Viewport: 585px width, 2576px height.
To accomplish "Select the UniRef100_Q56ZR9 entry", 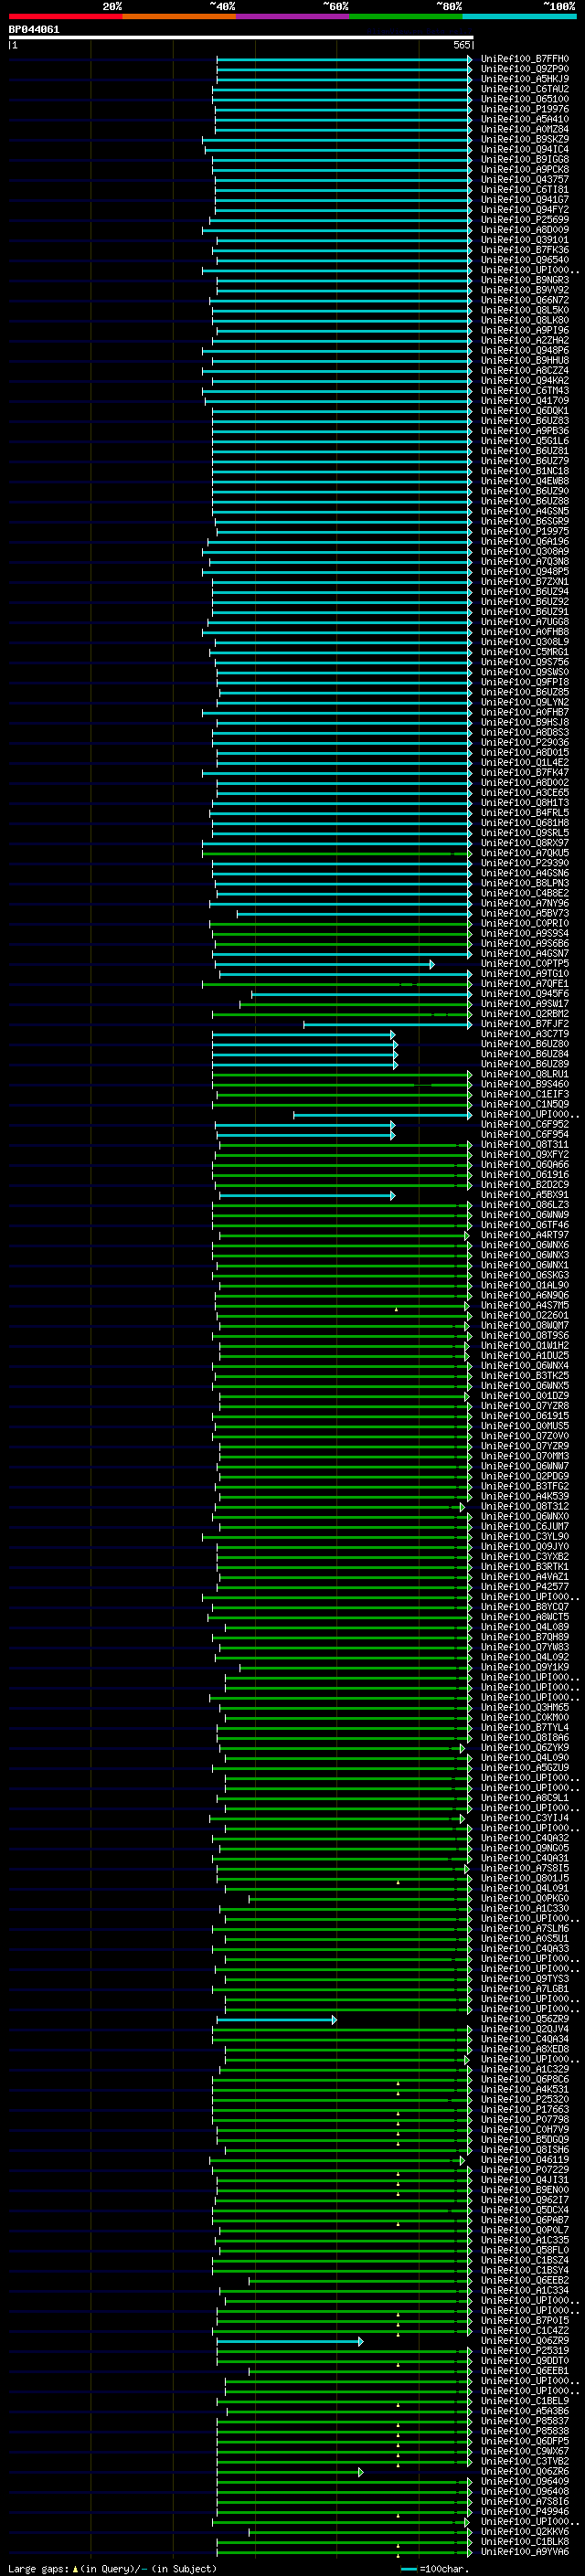I will tap(524, 2019).
